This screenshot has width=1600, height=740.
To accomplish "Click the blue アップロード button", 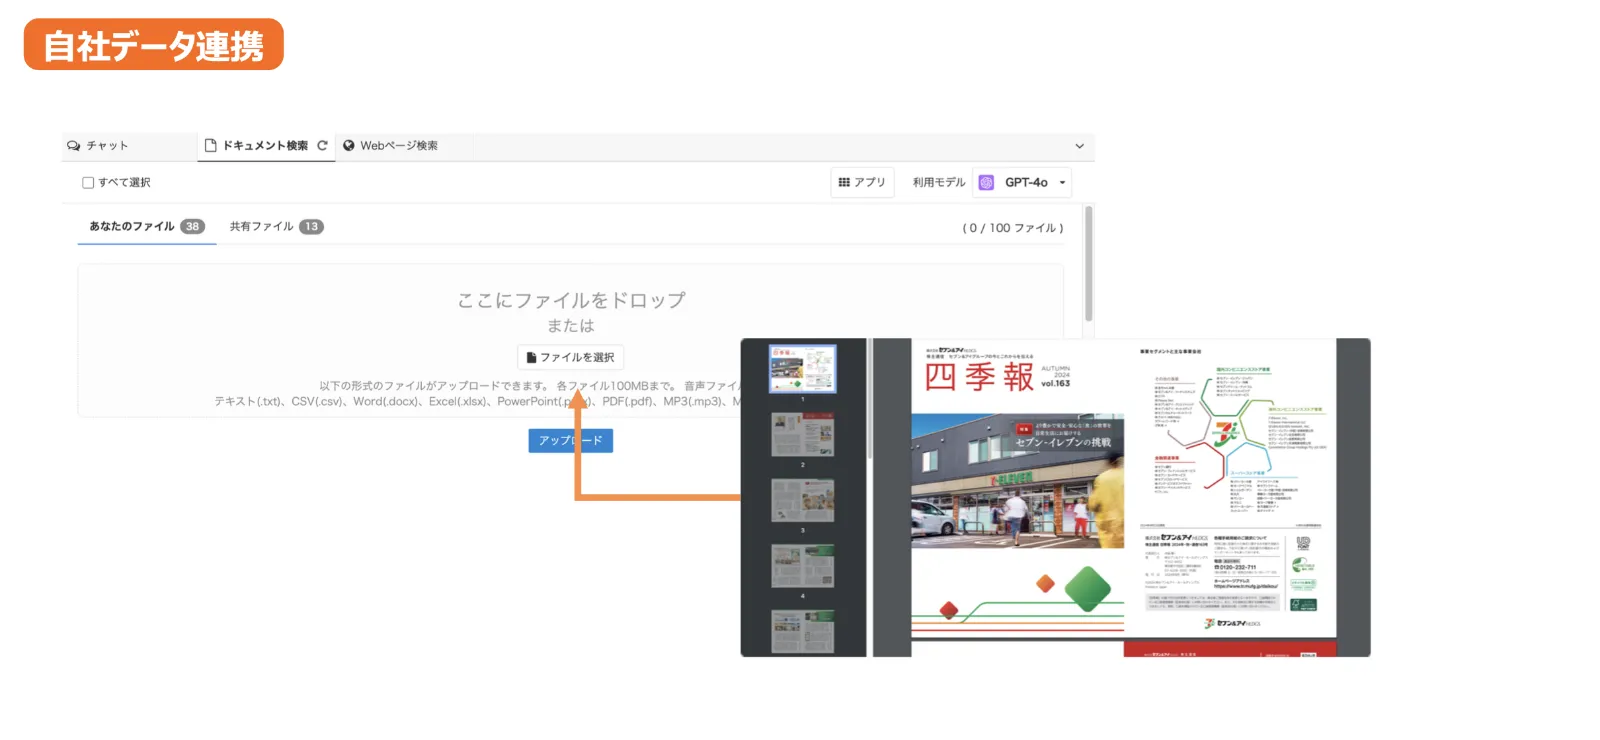I will (x=571, y=440).
